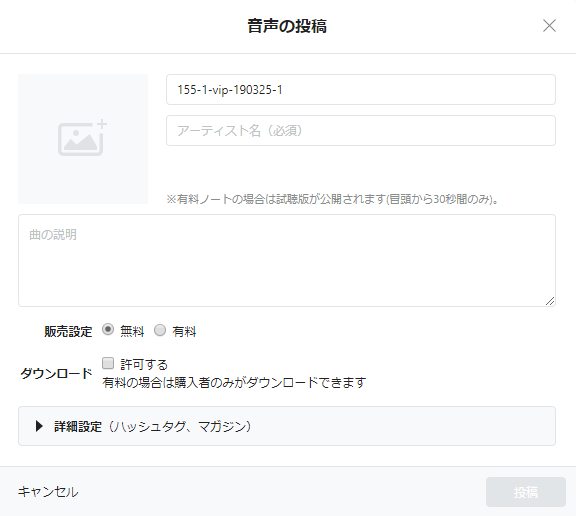Click into the 曲の説明 description box

click(x=287, y=260)
